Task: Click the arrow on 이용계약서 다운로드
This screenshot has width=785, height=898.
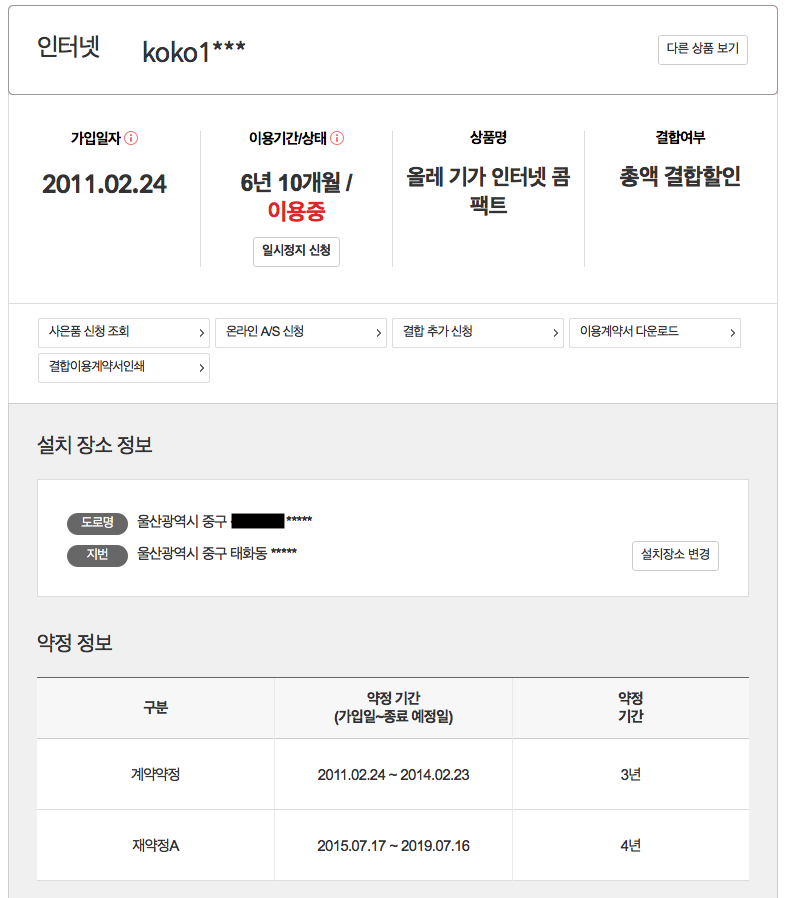Action: [x=733, y=333]
